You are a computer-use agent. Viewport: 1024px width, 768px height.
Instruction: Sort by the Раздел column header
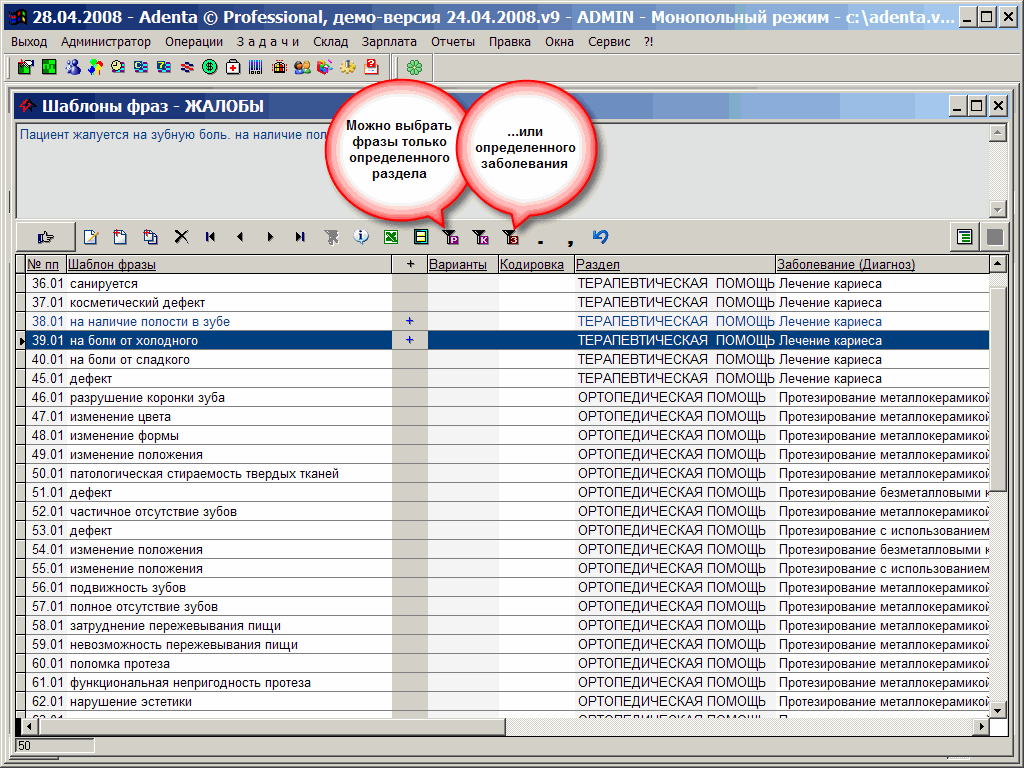[598, 265]
